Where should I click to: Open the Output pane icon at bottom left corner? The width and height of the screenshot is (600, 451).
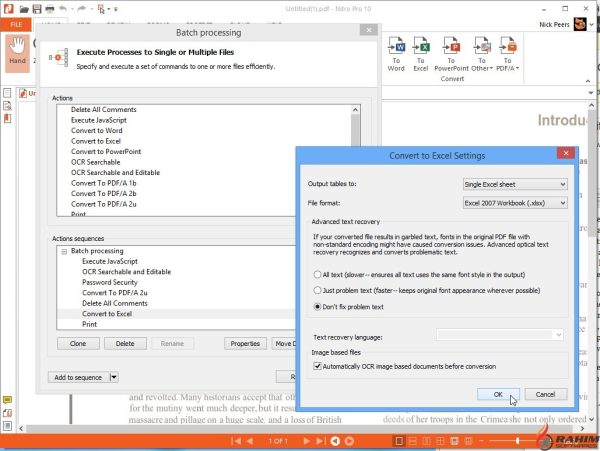click(7, 426)
